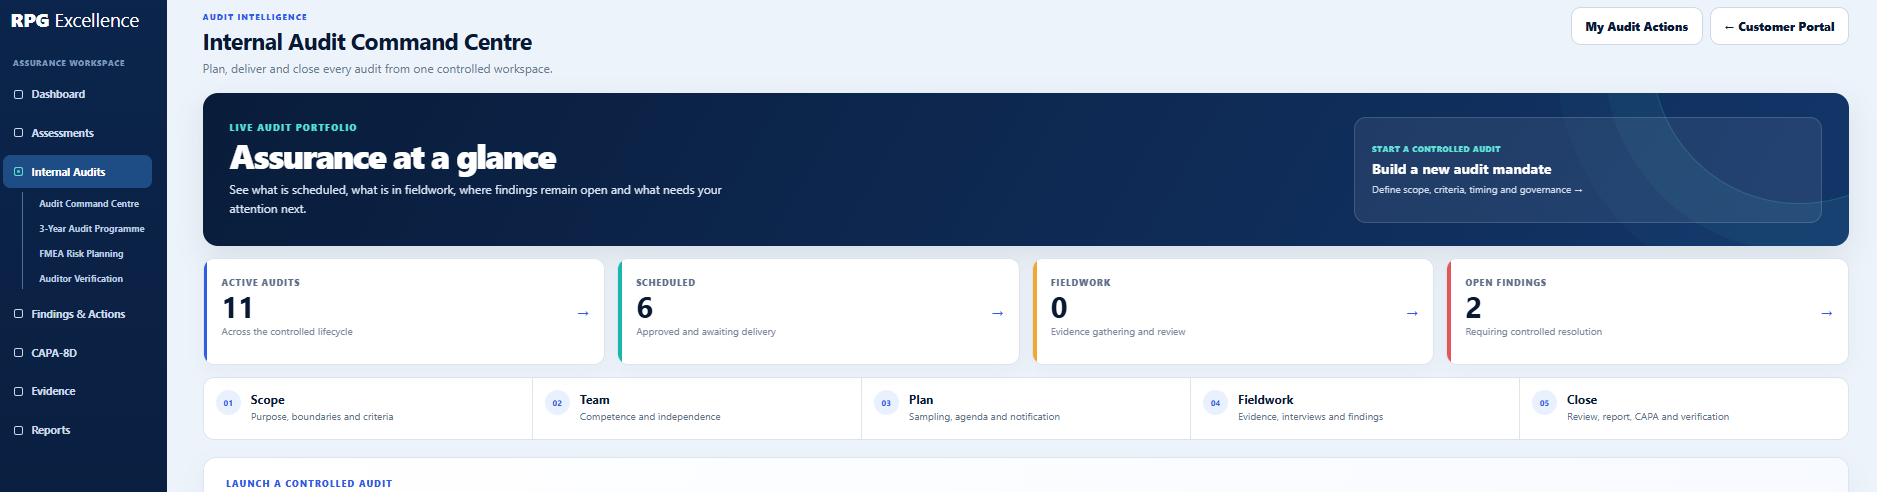Screen dimensions: 1877x492
Task: Click the Fieldwork count 0
Action: [1059, 308]
